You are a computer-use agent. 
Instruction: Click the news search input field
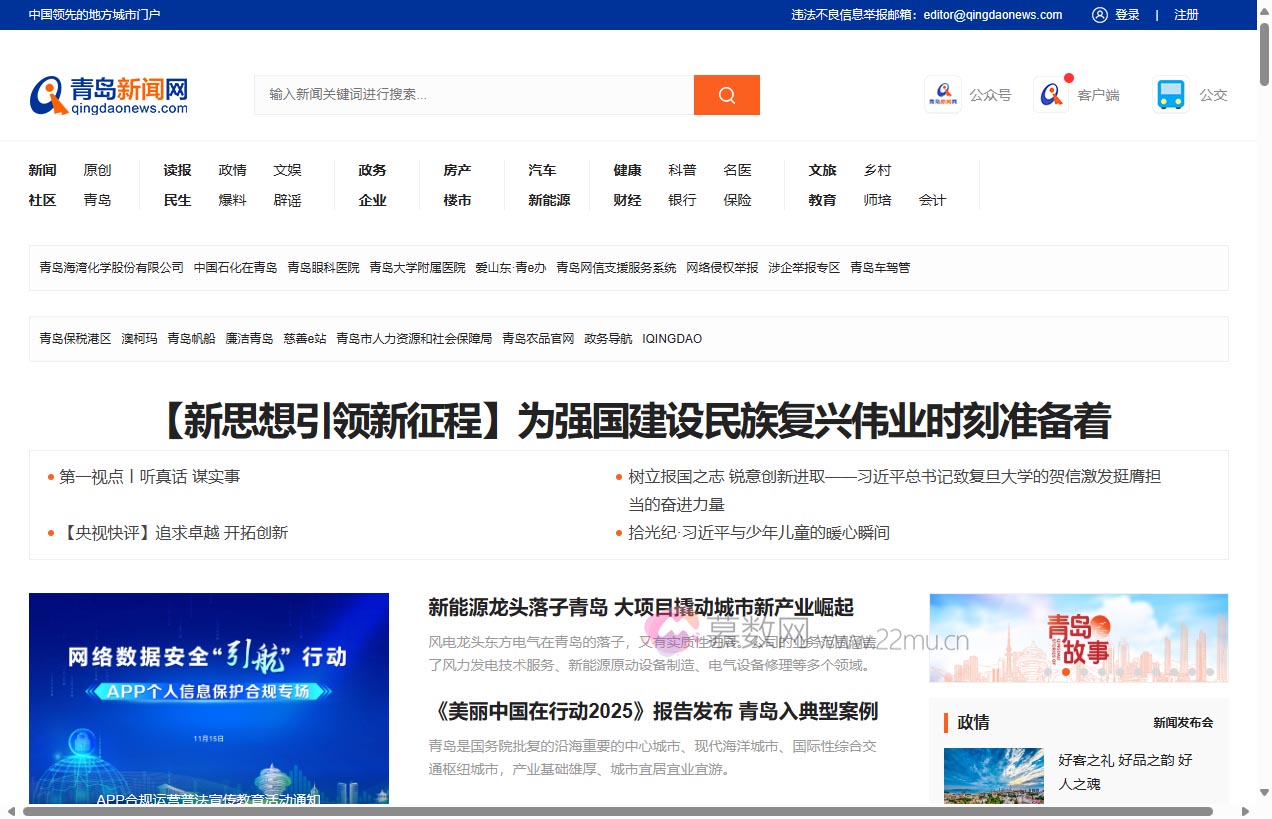pos(470,95)
